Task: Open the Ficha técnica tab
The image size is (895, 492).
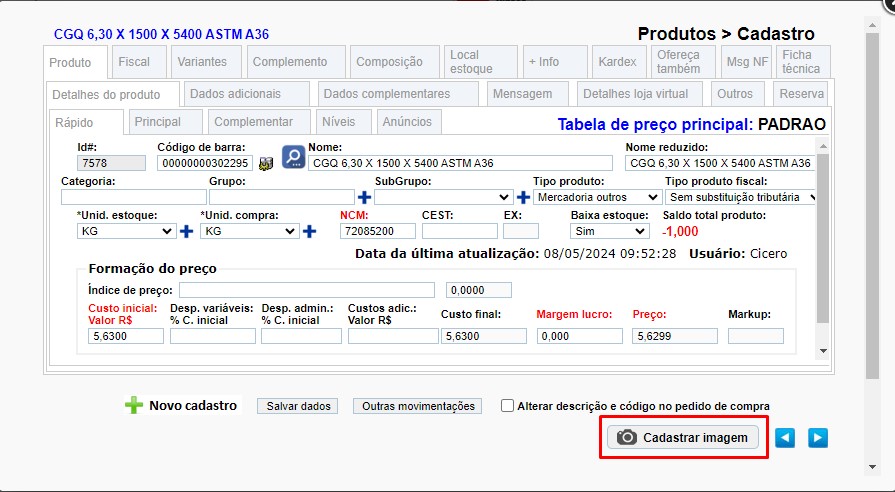Action: (801, 62)
